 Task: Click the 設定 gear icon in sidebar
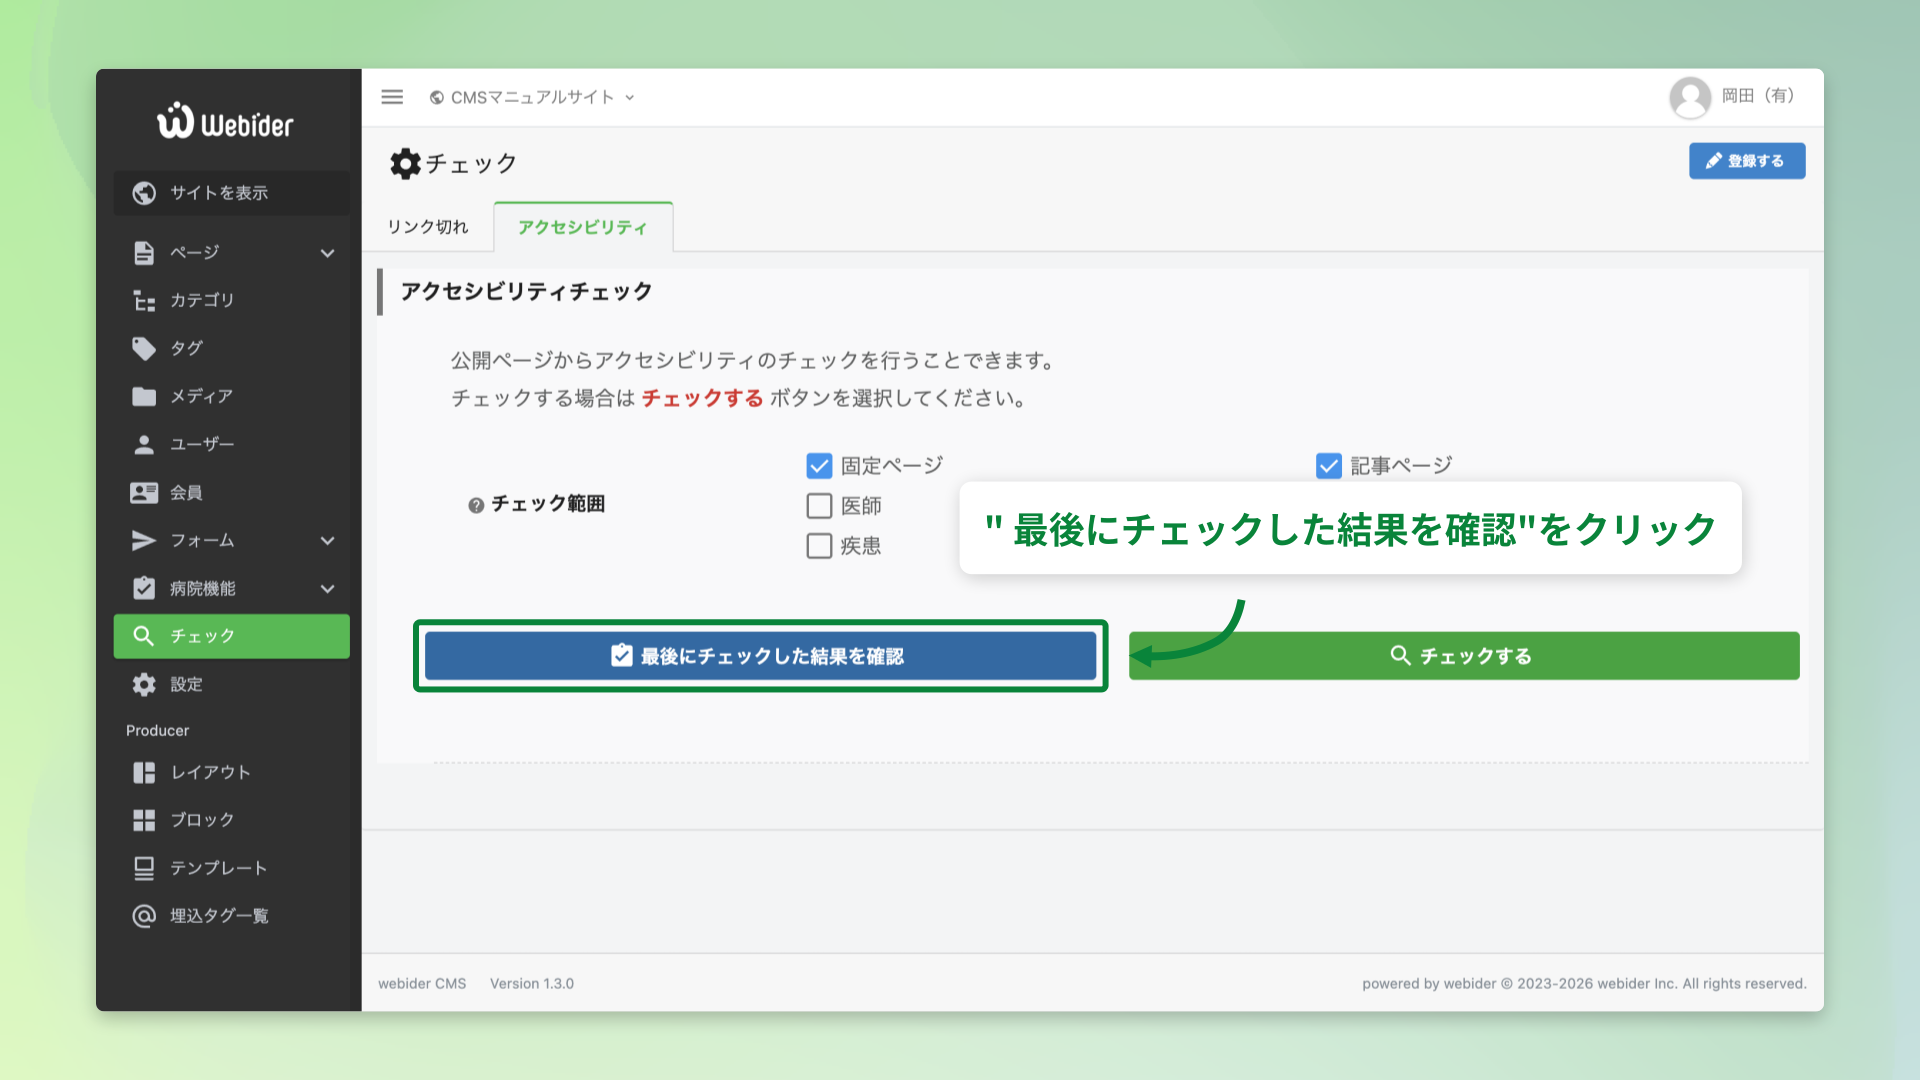144,684
